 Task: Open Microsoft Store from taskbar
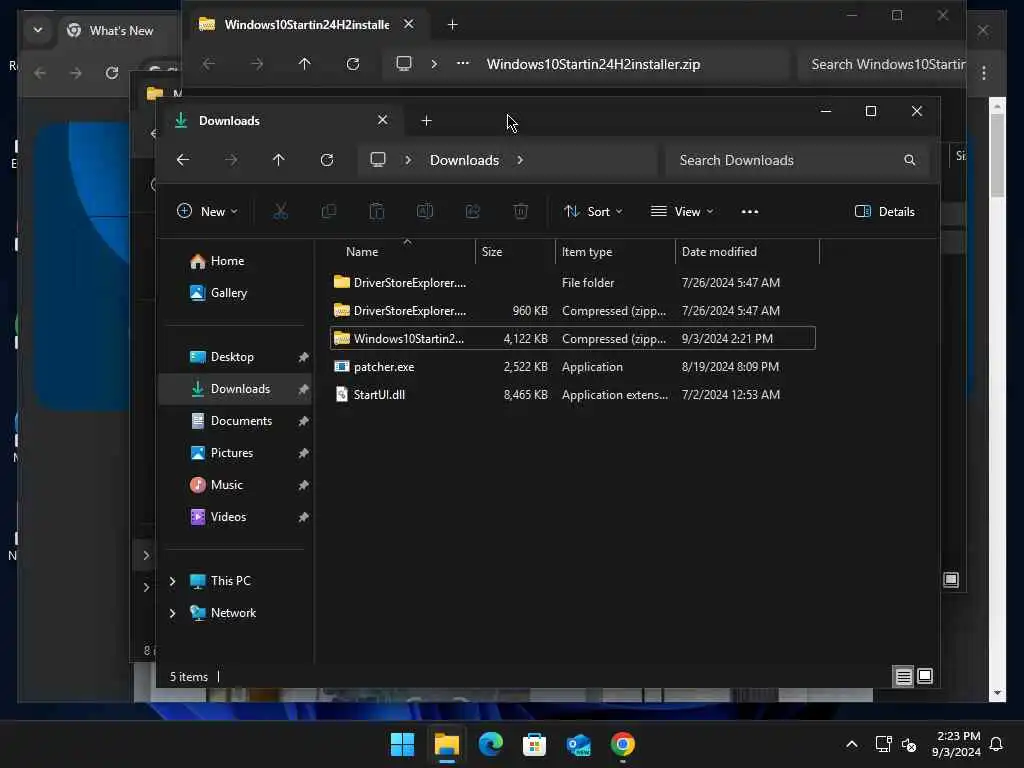534,744
